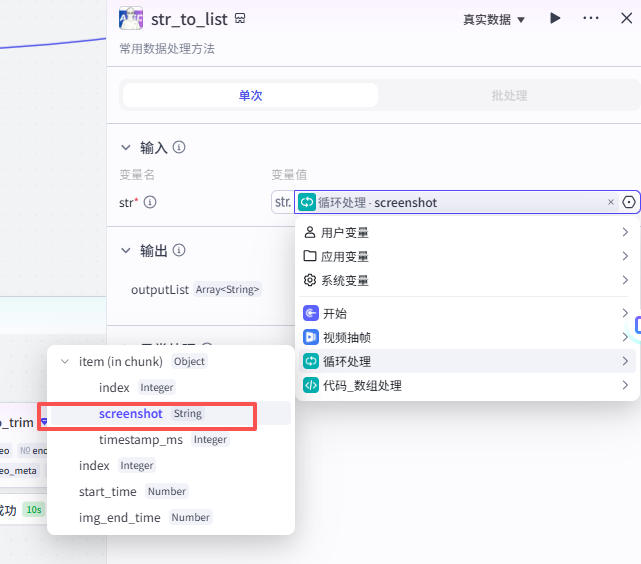Click the 系统变量 gear icon

pos(310,280)
